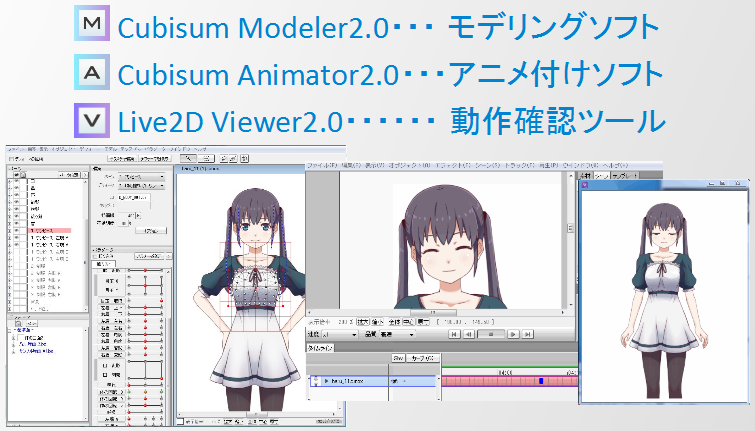
Task: Switch to the テンプレート tab in Animator
Action: click(x=625, y=176)
